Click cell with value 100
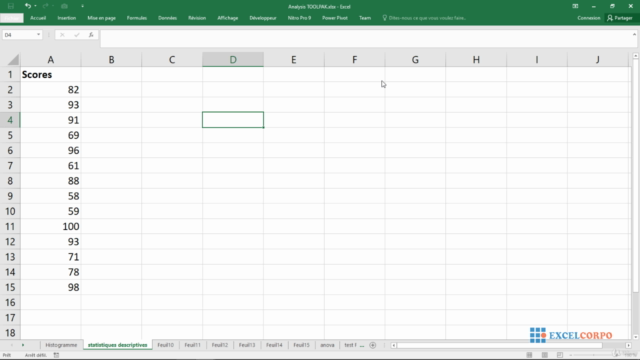The width and height of the screenshot is (640, 360). point(51,227)
